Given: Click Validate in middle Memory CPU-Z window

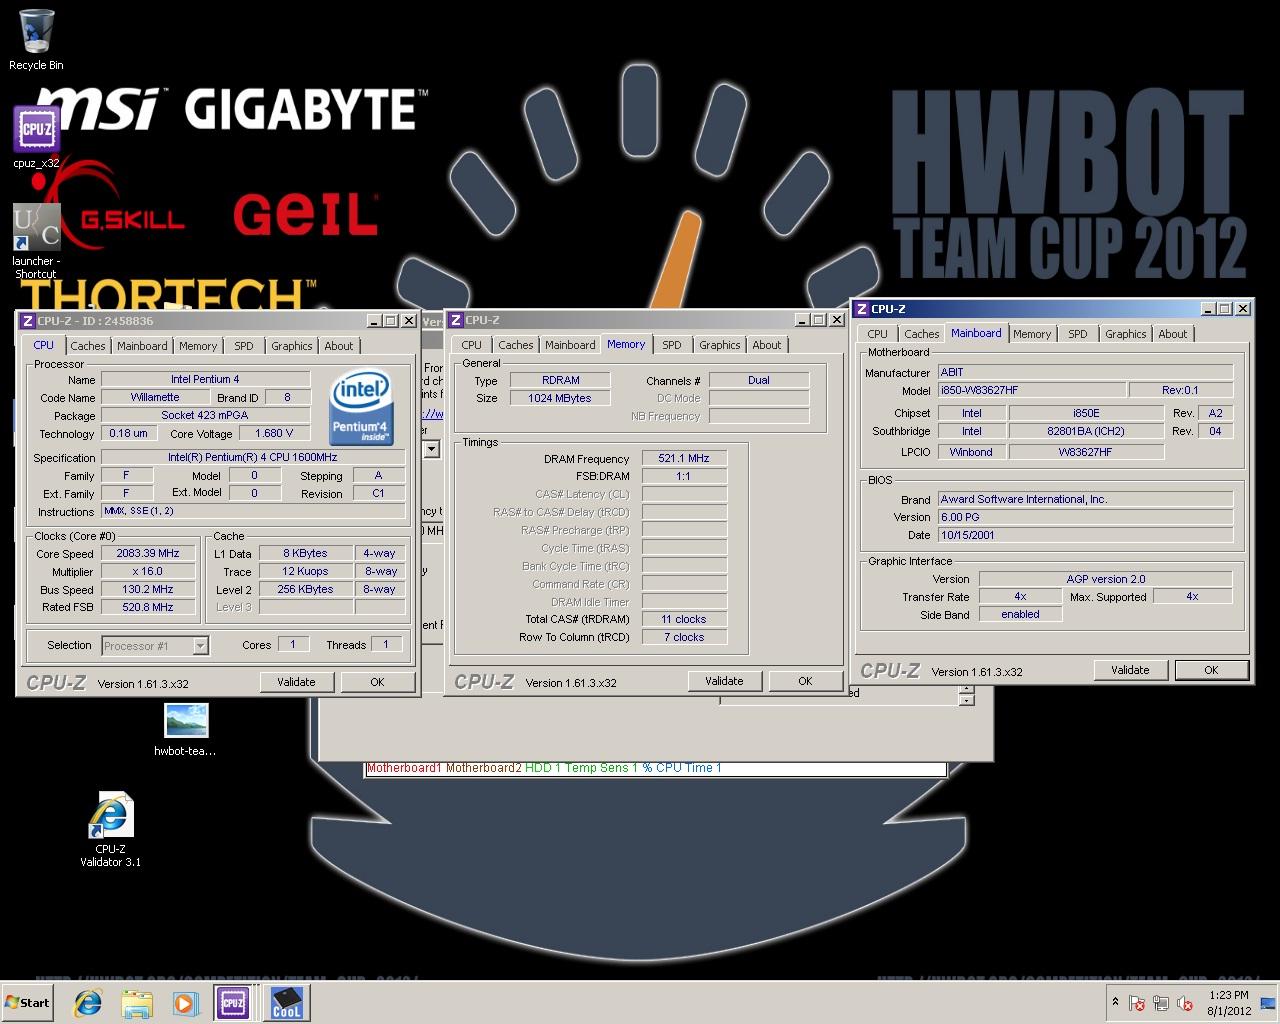Looking at the screenshot, I should (x=724, y=681).
